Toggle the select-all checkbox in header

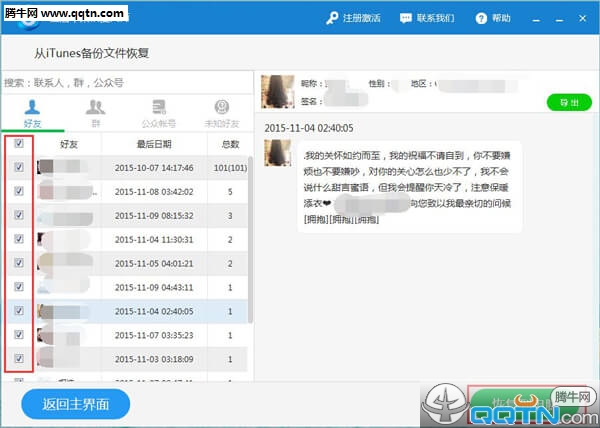pos(18,143)
